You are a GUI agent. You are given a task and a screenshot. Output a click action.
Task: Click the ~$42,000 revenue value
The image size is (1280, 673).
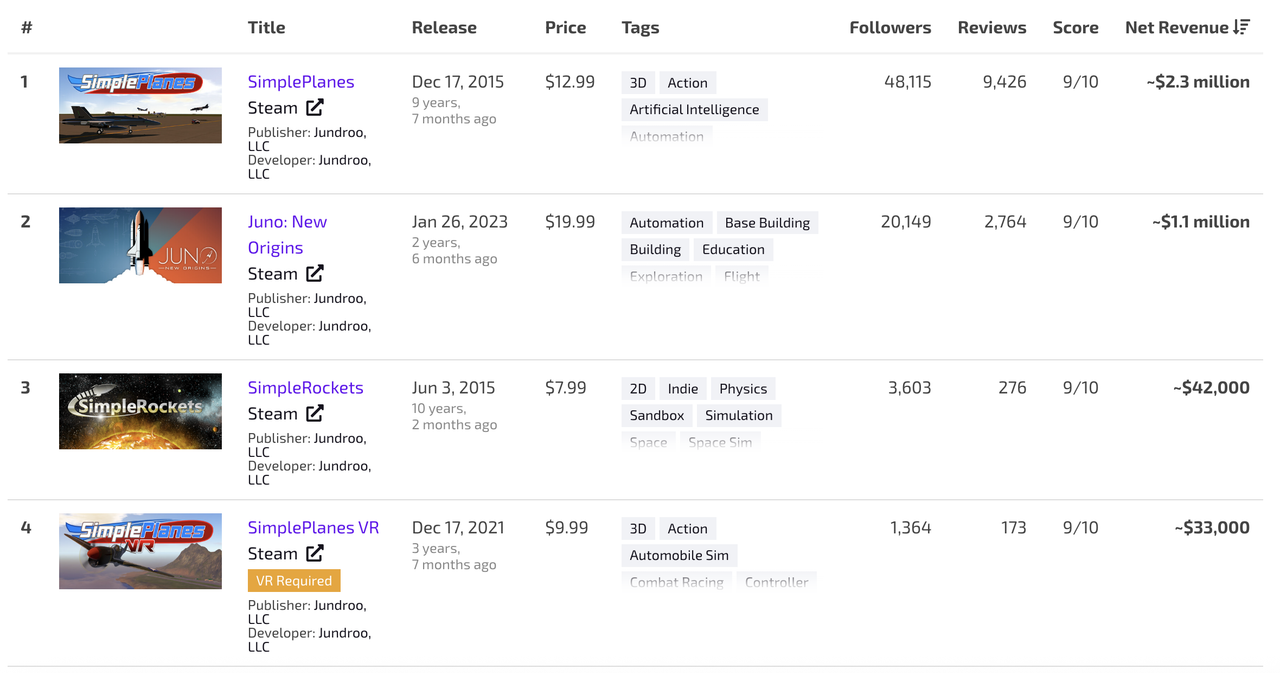(x=1211, y=388)
